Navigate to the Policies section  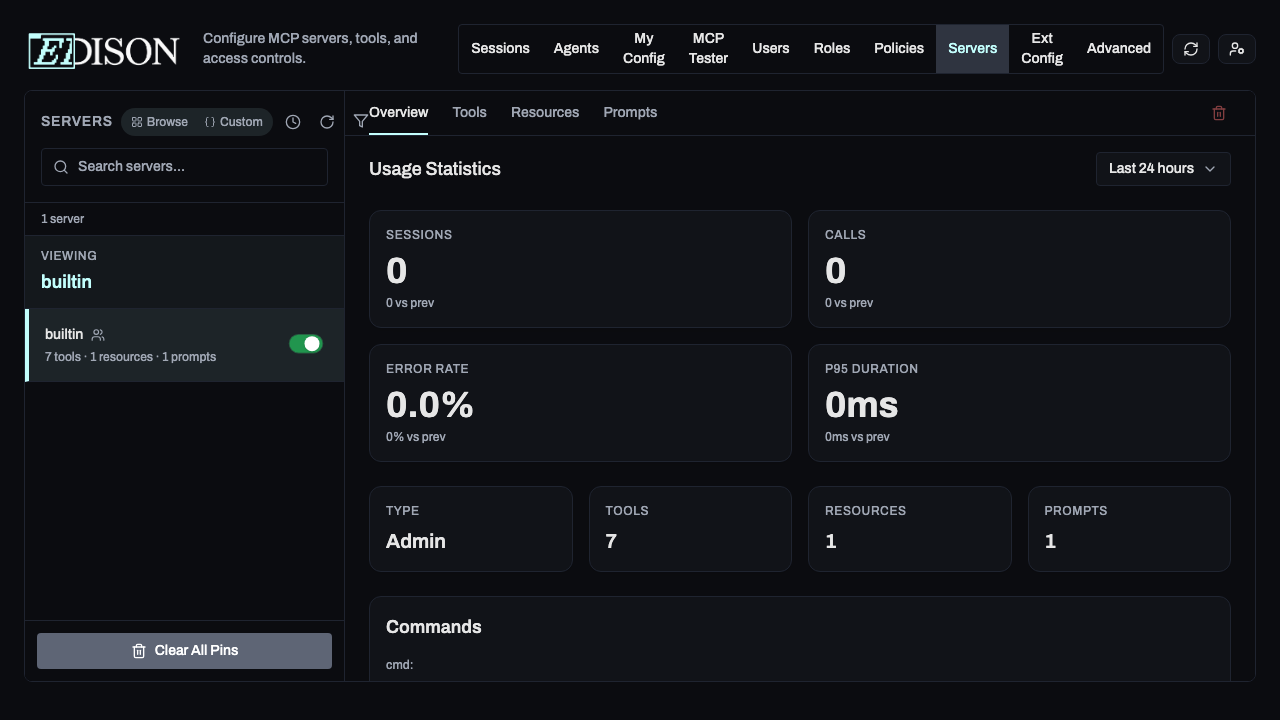[x=898, y=48]
